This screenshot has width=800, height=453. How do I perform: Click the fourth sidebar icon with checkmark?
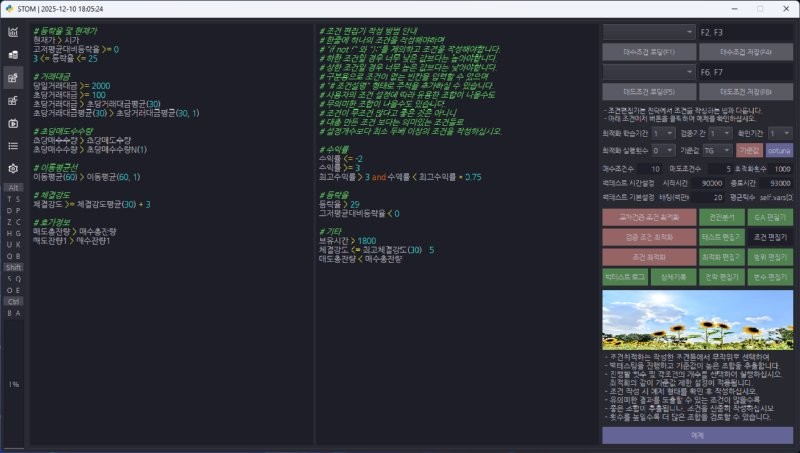click(x=14, y=100)
